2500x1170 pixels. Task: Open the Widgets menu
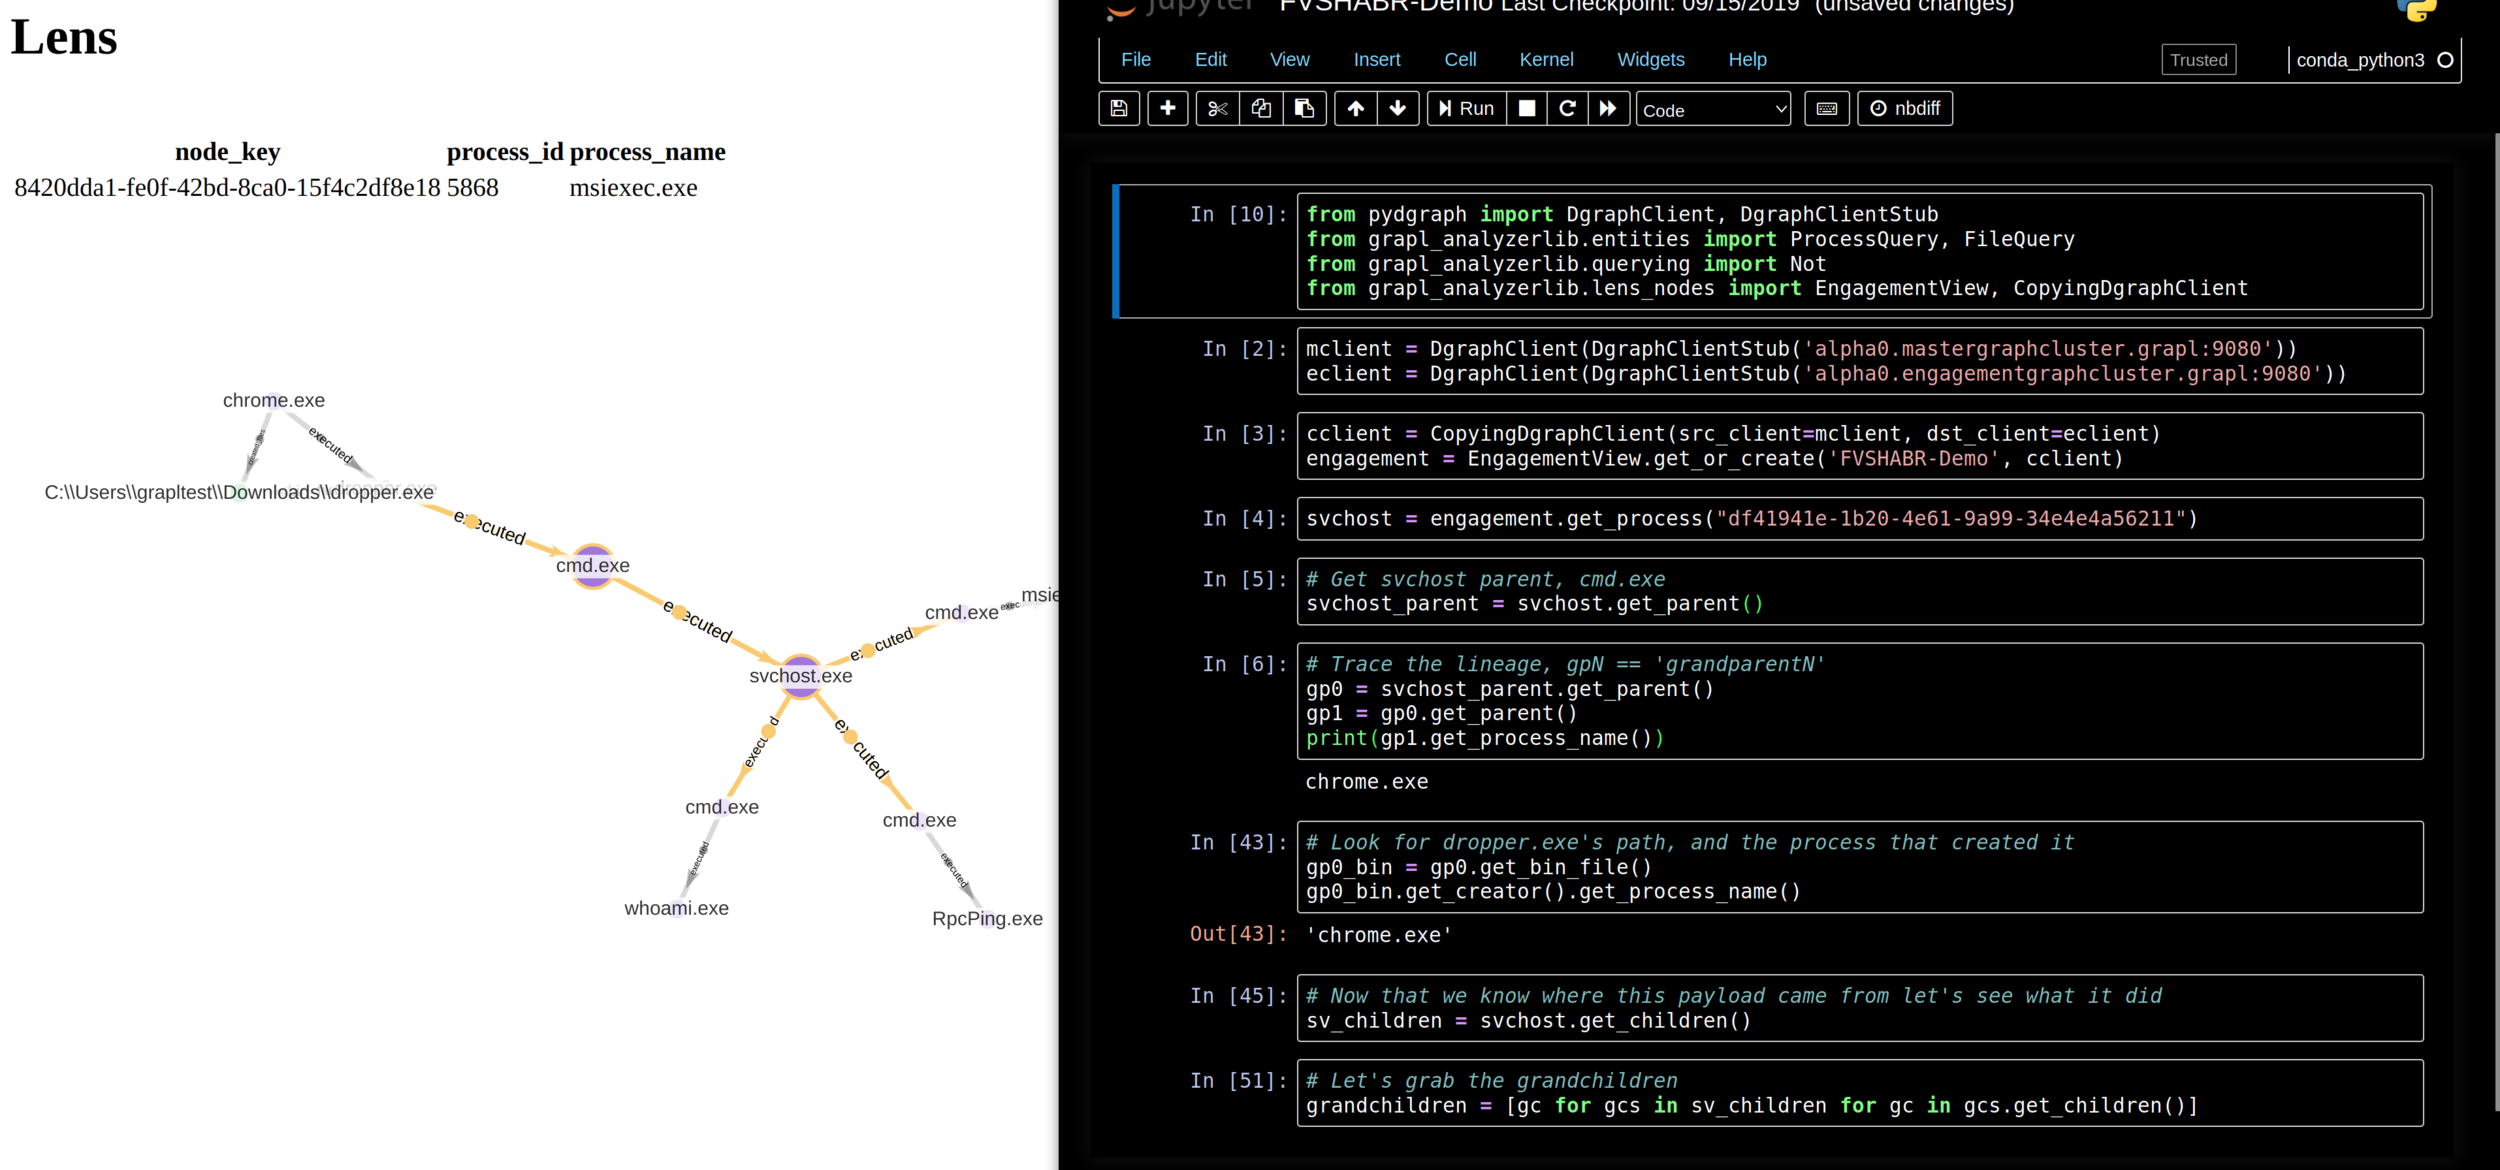1650,60
